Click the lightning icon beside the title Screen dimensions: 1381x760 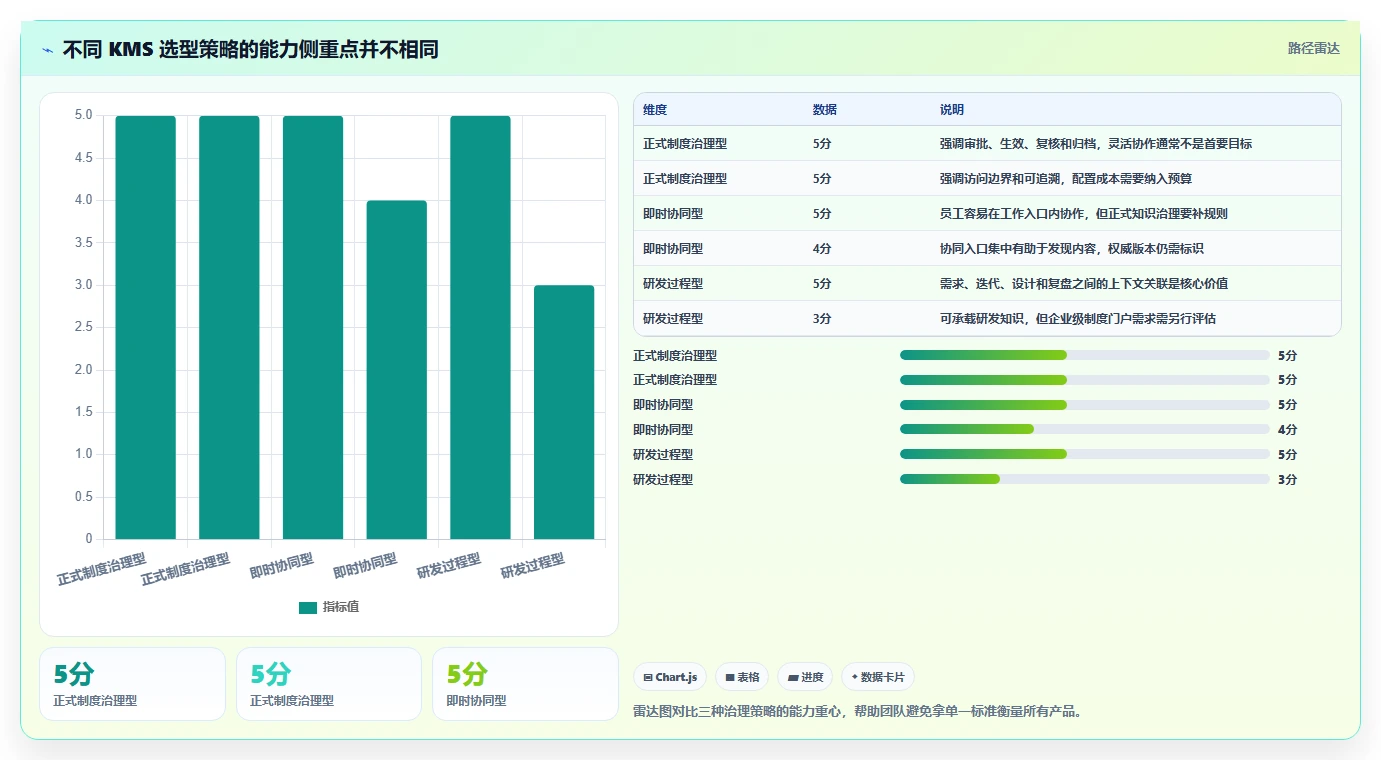47,50
